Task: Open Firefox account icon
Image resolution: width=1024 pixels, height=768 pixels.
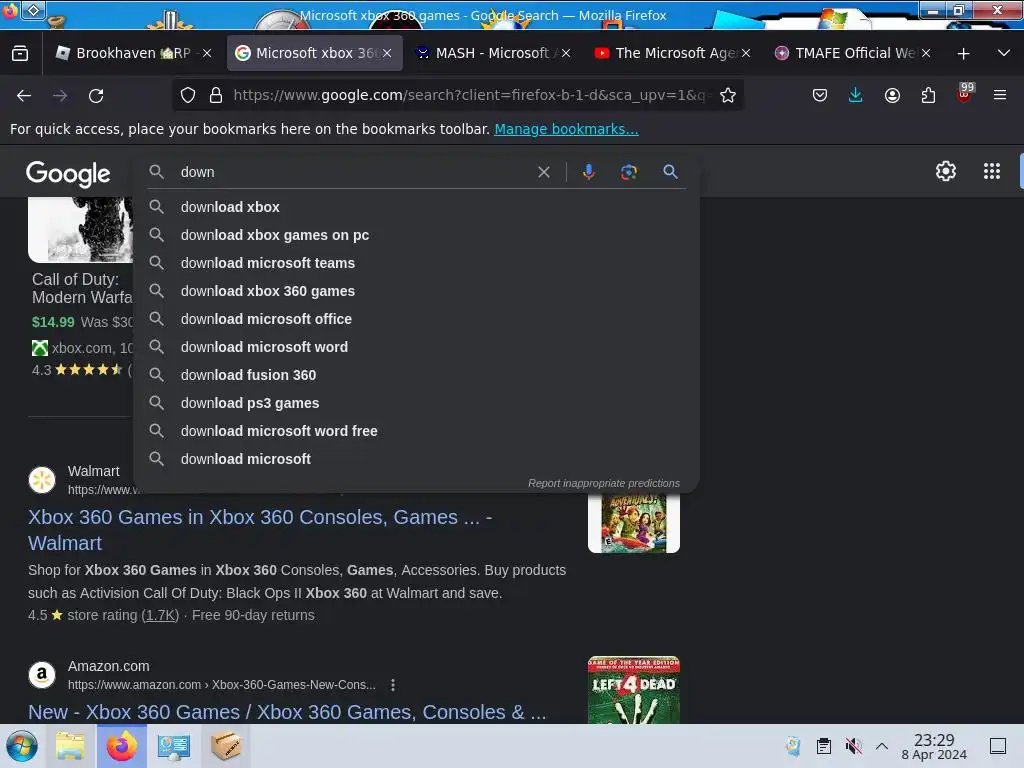Action: [x=892, y=95]
